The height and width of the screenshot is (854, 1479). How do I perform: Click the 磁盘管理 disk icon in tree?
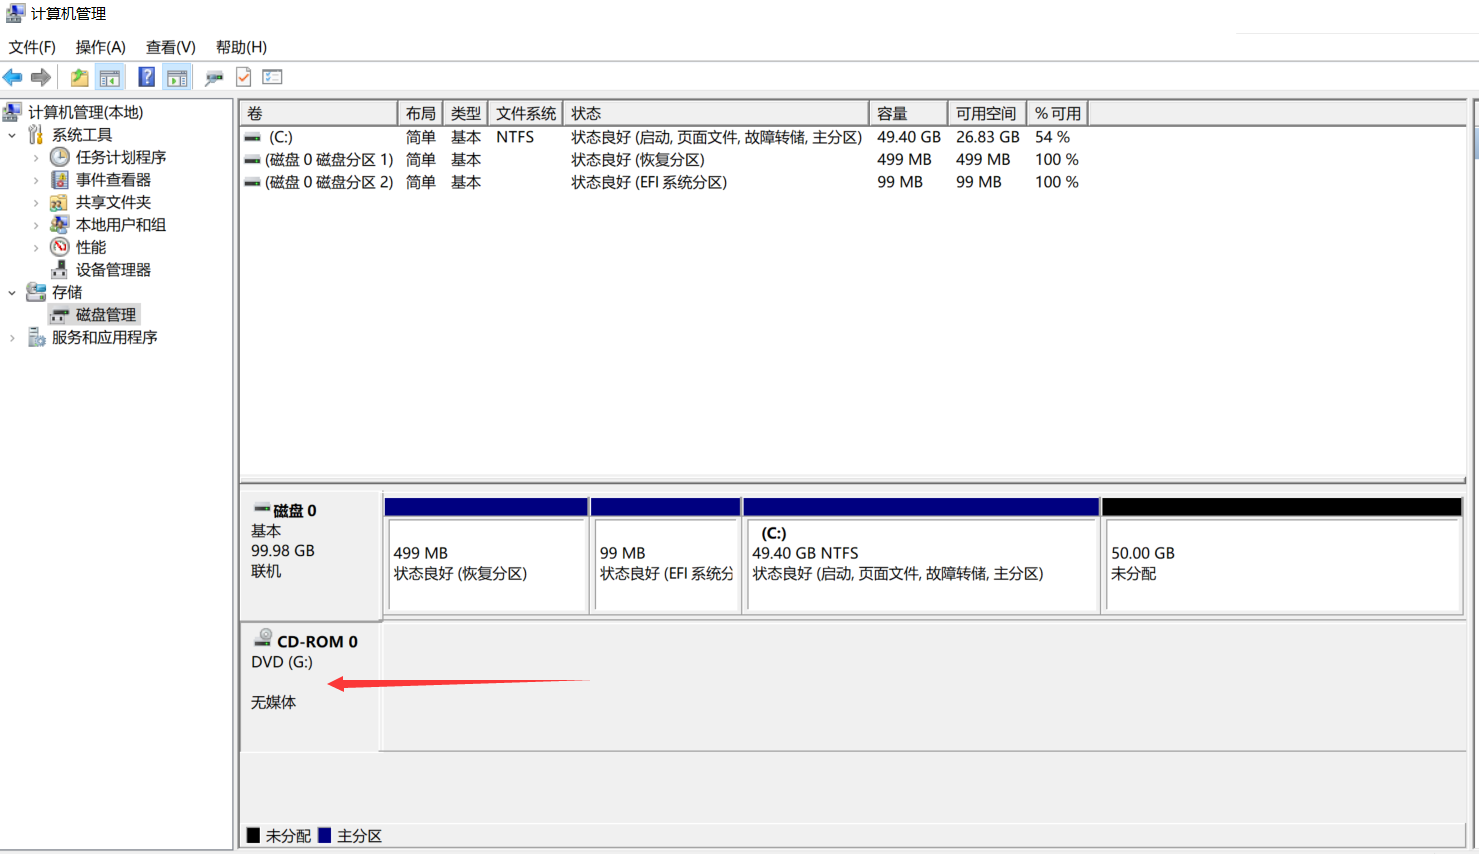point(60,315)
